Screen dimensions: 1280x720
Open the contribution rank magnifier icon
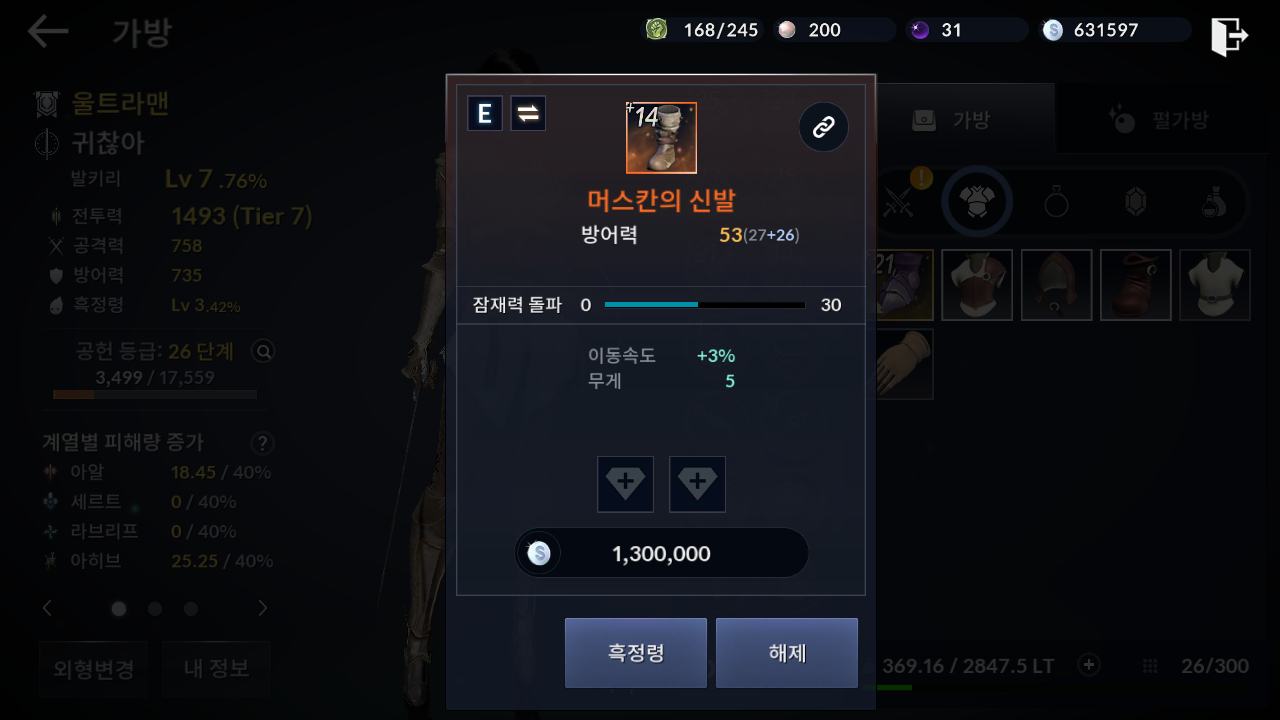pyautogui.click(x=263, y=351)
